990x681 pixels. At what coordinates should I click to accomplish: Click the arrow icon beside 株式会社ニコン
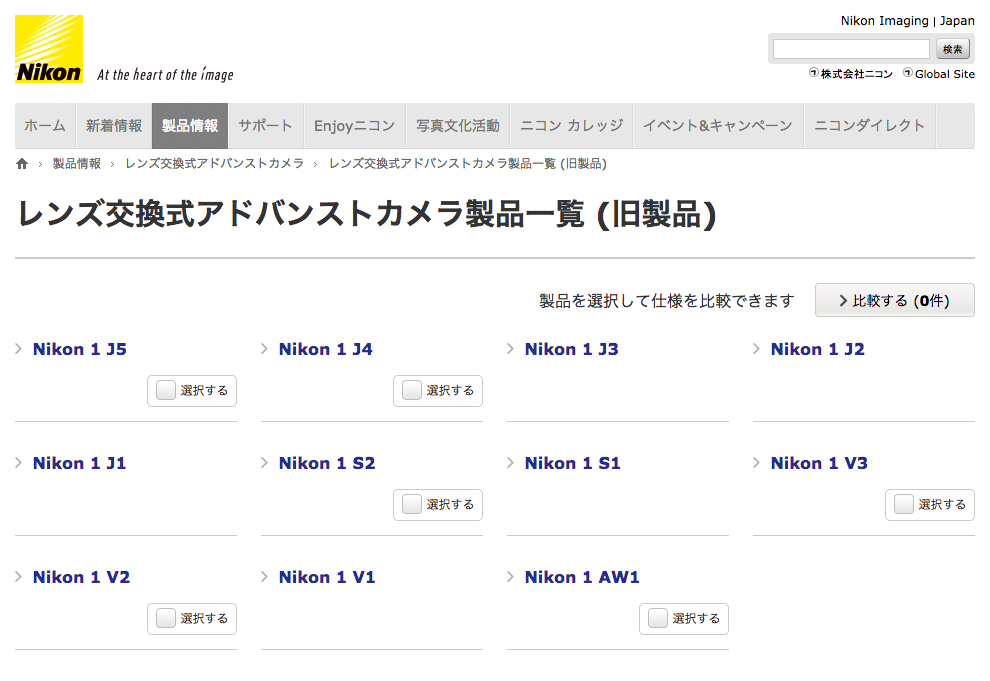point(813,73)
